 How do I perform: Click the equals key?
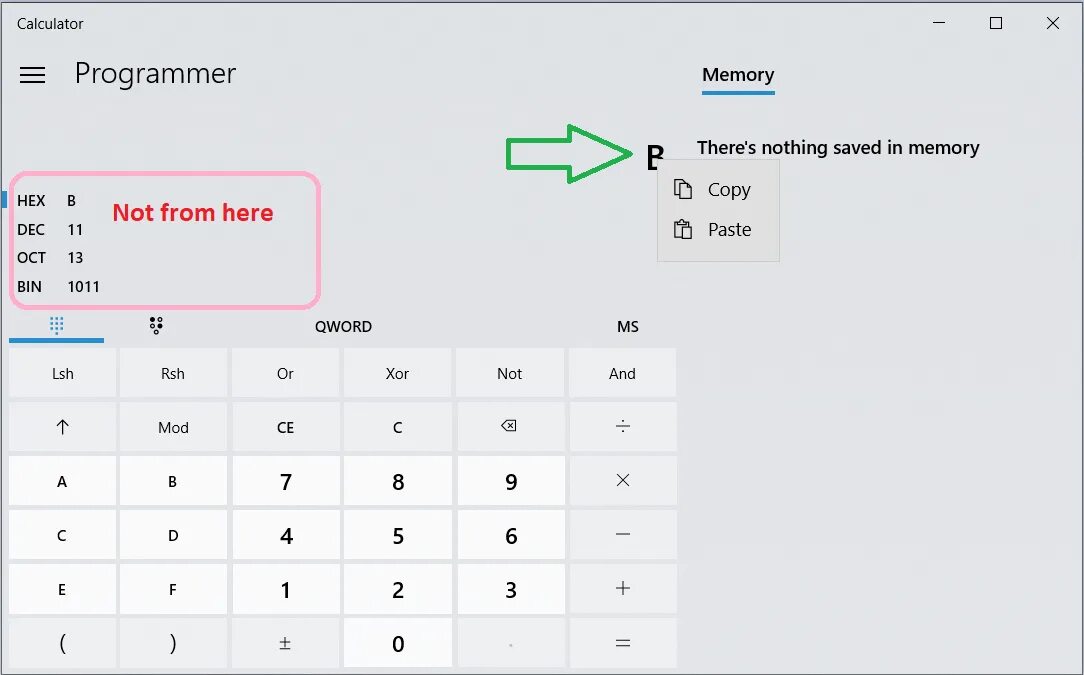(622, 643)
